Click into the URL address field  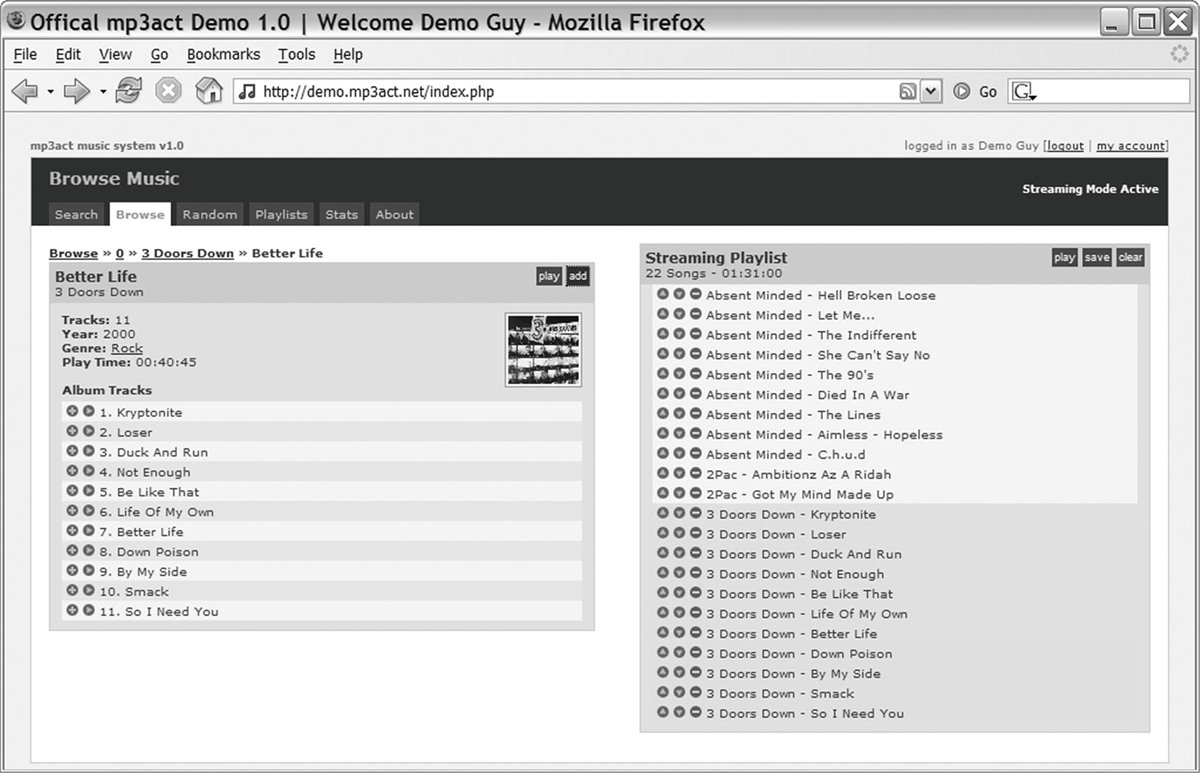pyautogui.click(x=575, y=92)
